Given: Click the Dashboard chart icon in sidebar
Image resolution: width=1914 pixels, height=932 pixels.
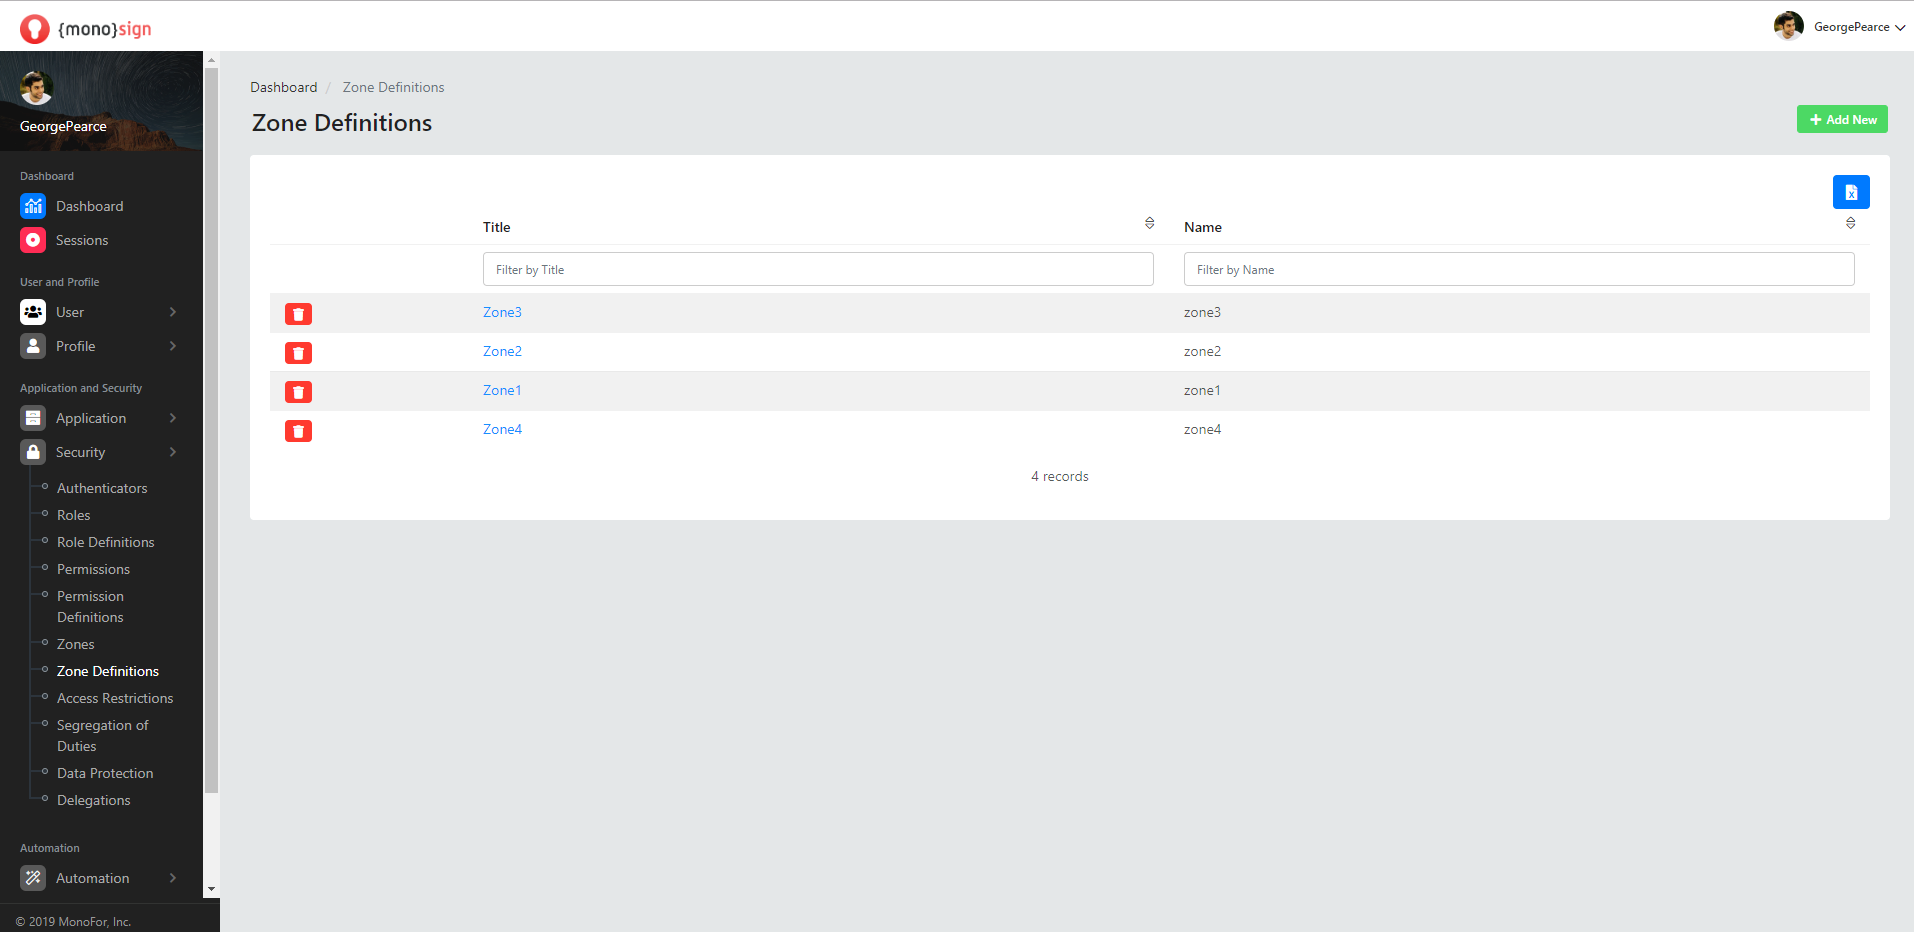Looking at the screenshot, I should 33,206.
